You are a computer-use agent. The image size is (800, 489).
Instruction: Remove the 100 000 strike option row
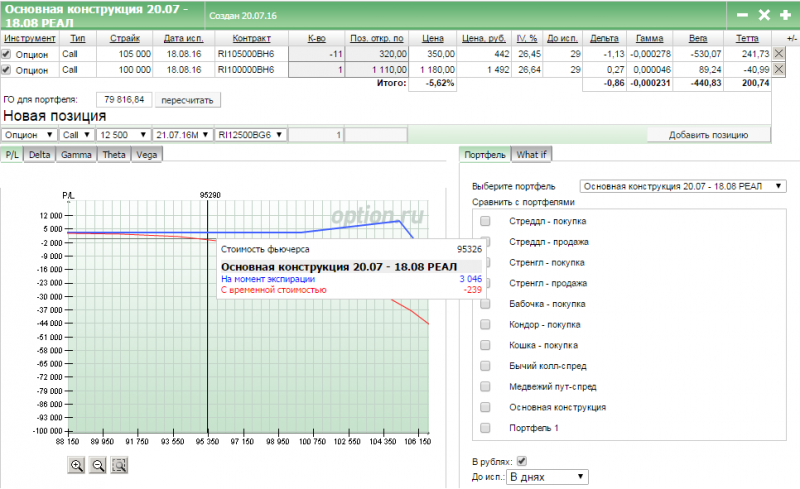779,70
